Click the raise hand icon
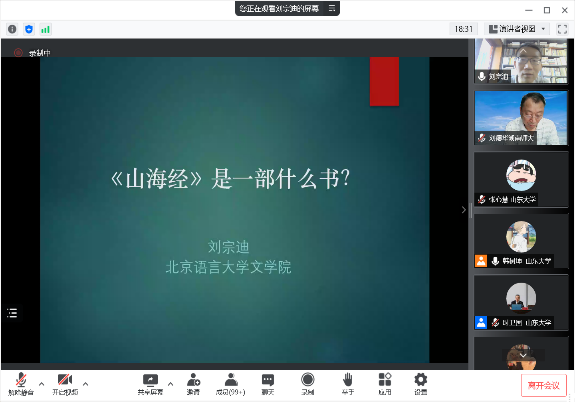The height and width of the screenshot is (402, 575). pyautogui.click(x=348, y=384)
